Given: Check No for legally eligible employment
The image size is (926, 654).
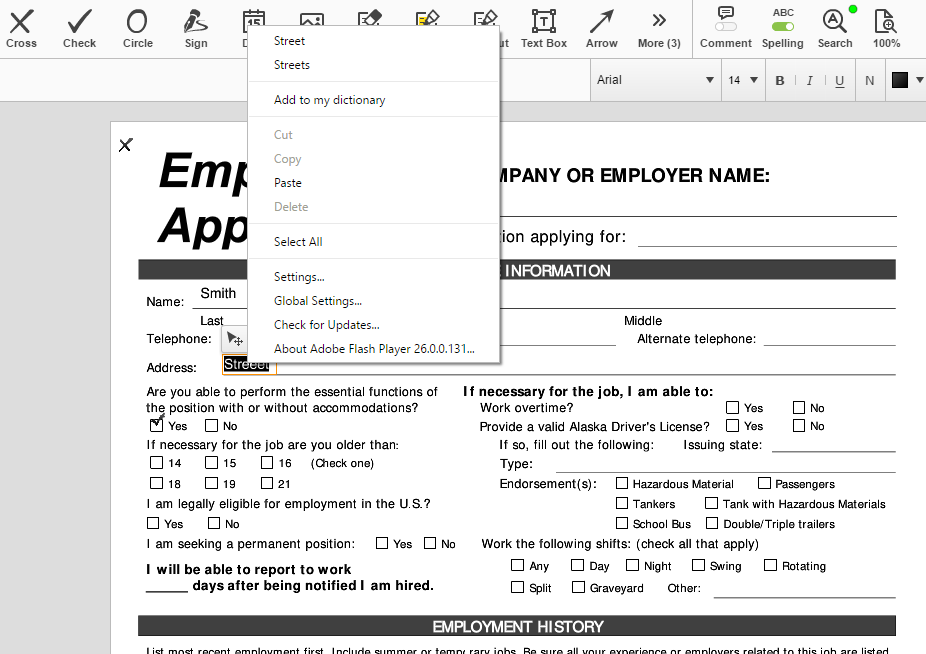Looking at the screenshot, I should coord(214,523).
